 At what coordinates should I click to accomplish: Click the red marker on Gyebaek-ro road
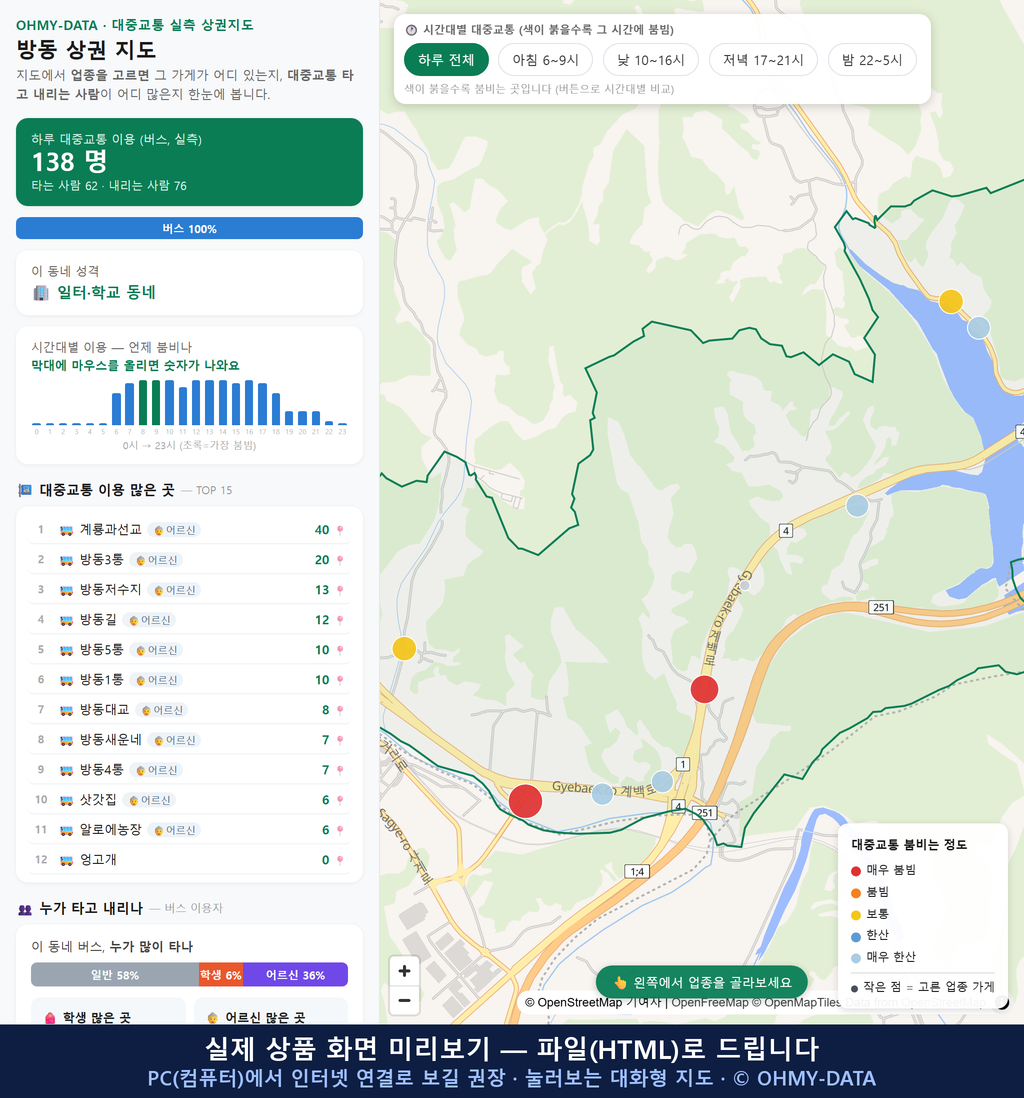tap(704, 689)
